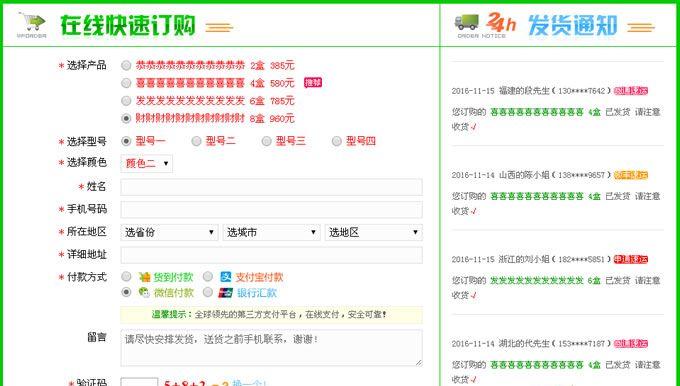Click the tag badge beside 湖北的代先生

pos(631,343)
